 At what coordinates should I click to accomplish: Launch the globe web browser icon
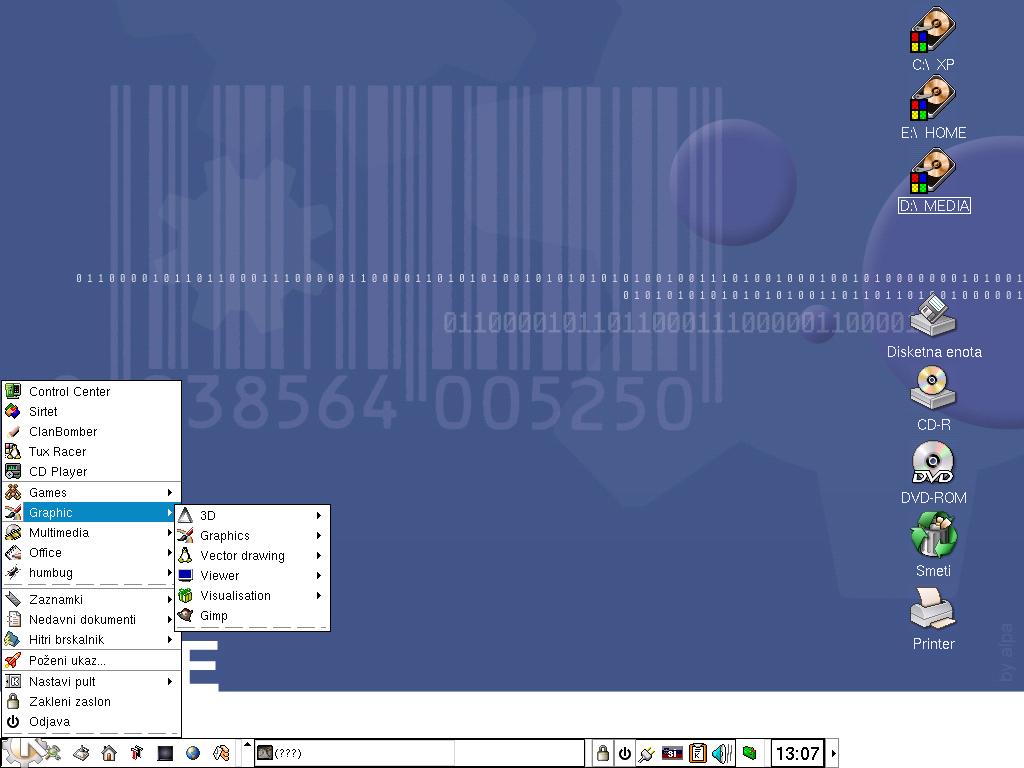(193, 754)
